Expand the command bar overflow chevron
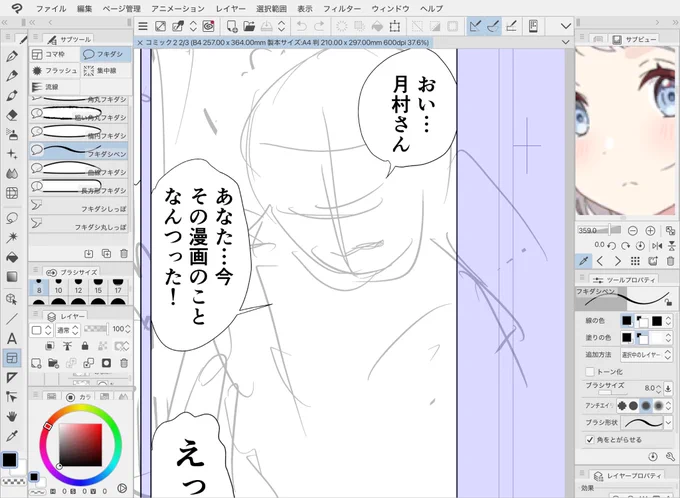 click(566, 26)
